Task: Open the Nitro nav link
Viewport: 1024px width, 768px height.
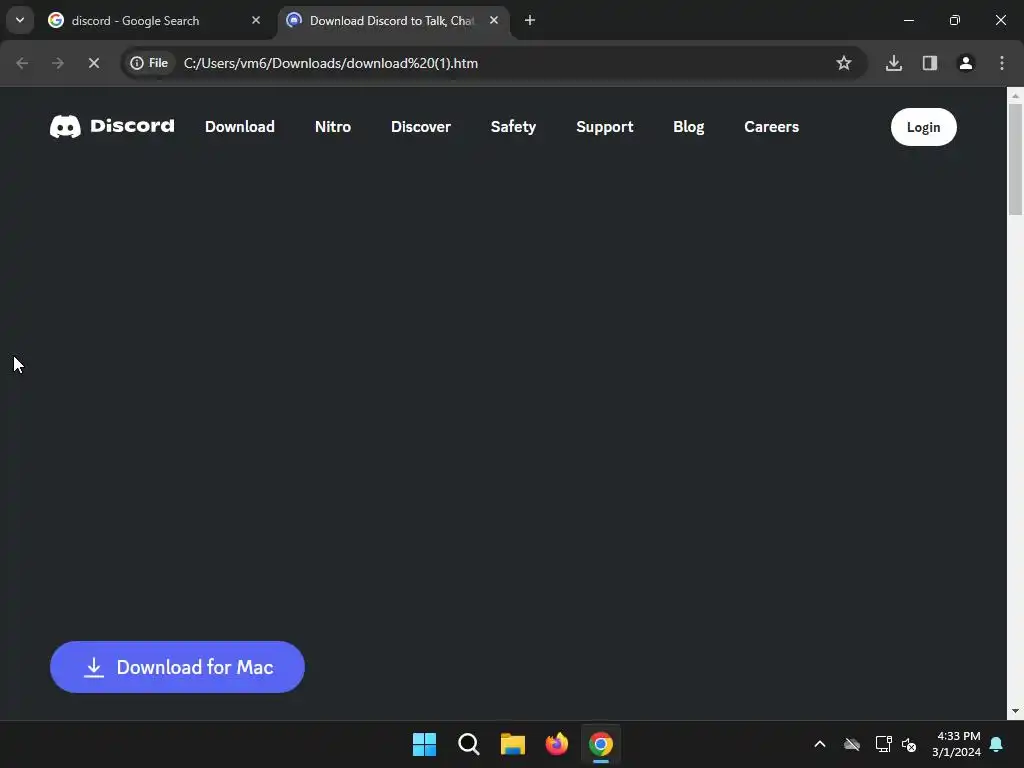Action: [x=333, y=127]
